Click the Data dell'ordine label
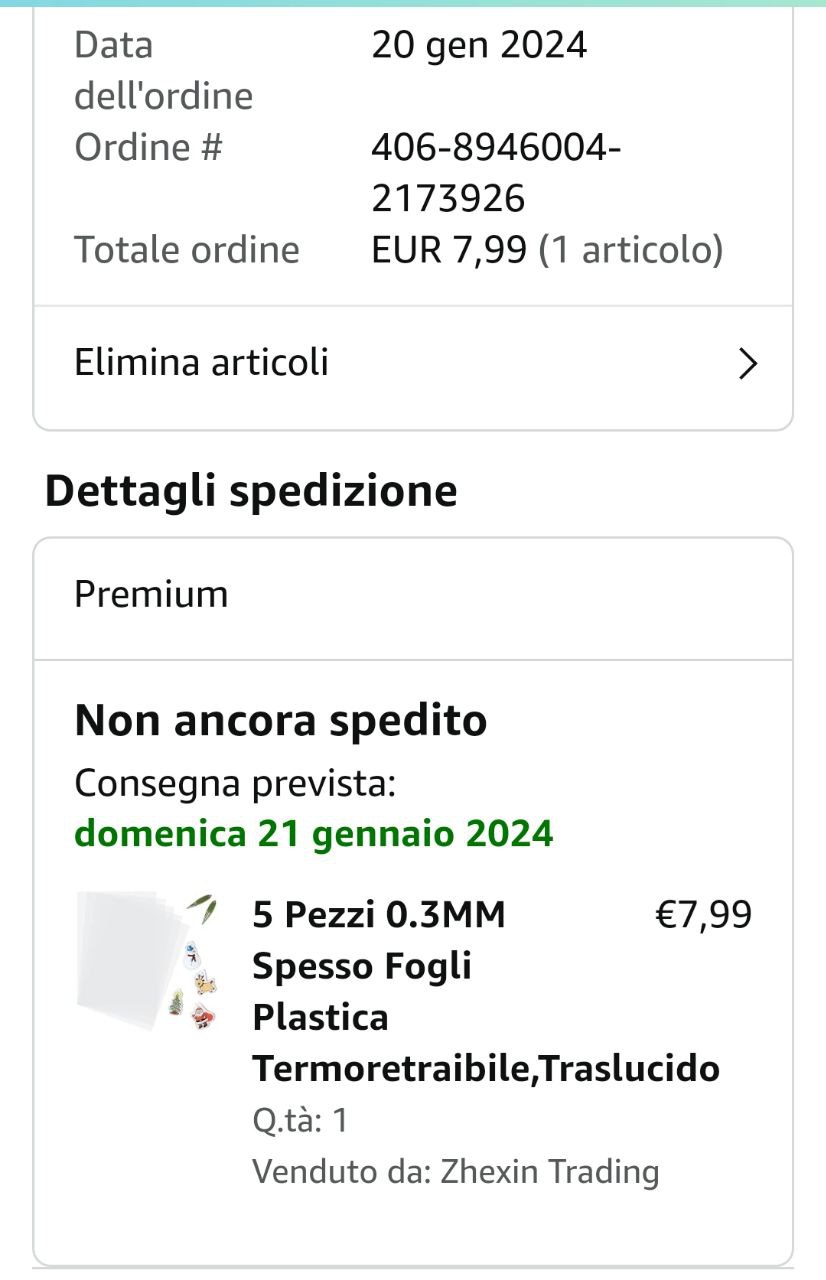 click(163, 70)
